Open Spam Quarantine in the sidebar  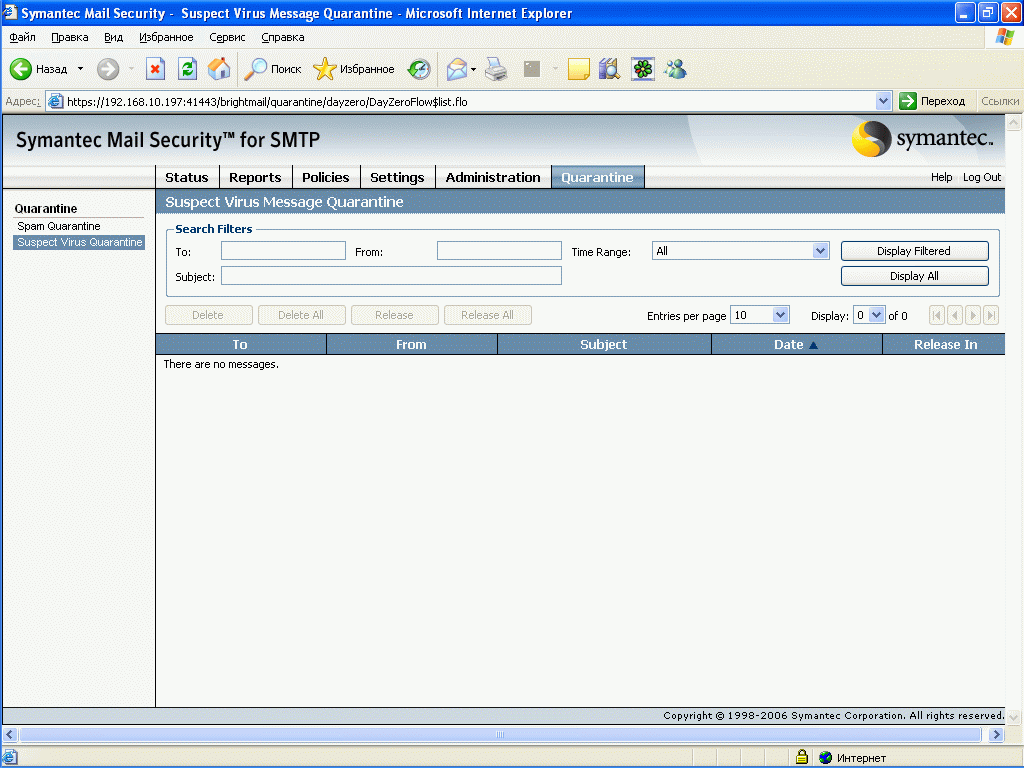[x=59, y=226]
